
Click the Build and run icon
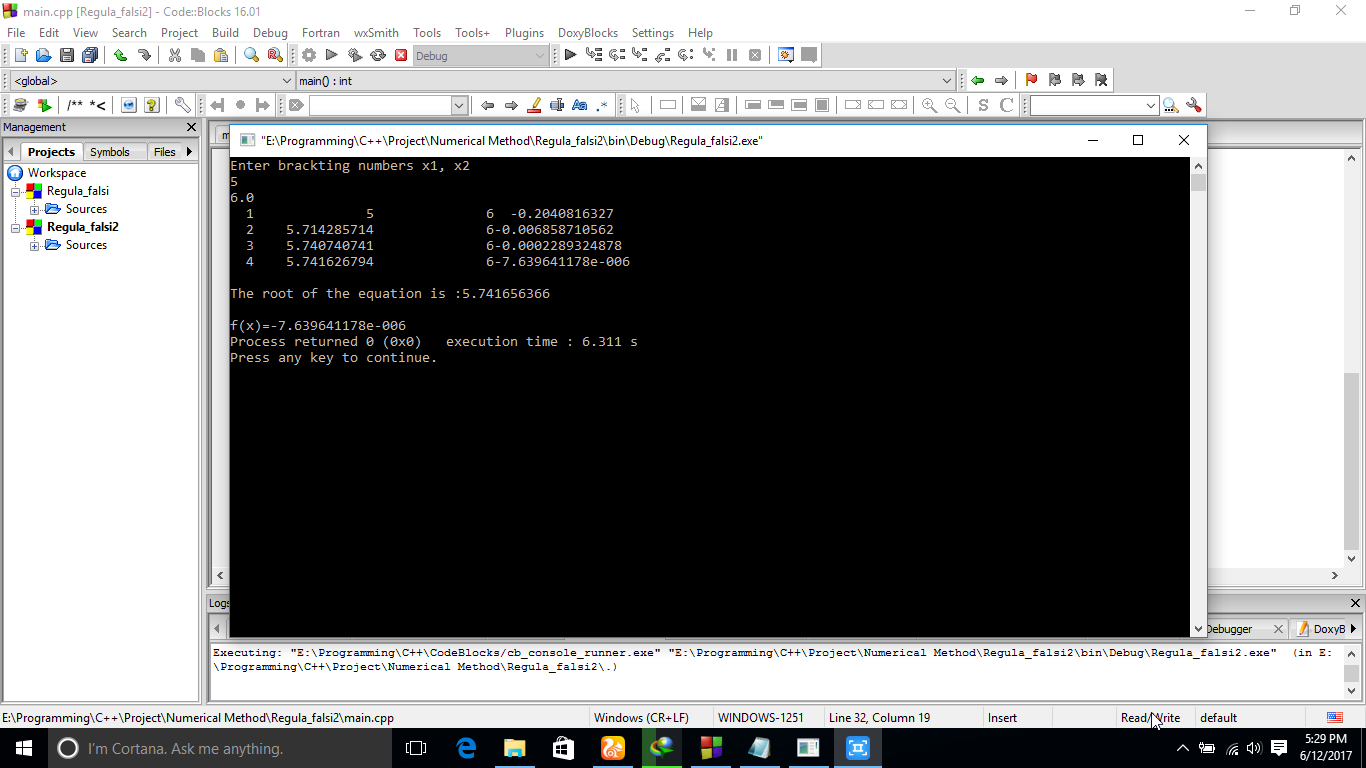click(355, 56)
